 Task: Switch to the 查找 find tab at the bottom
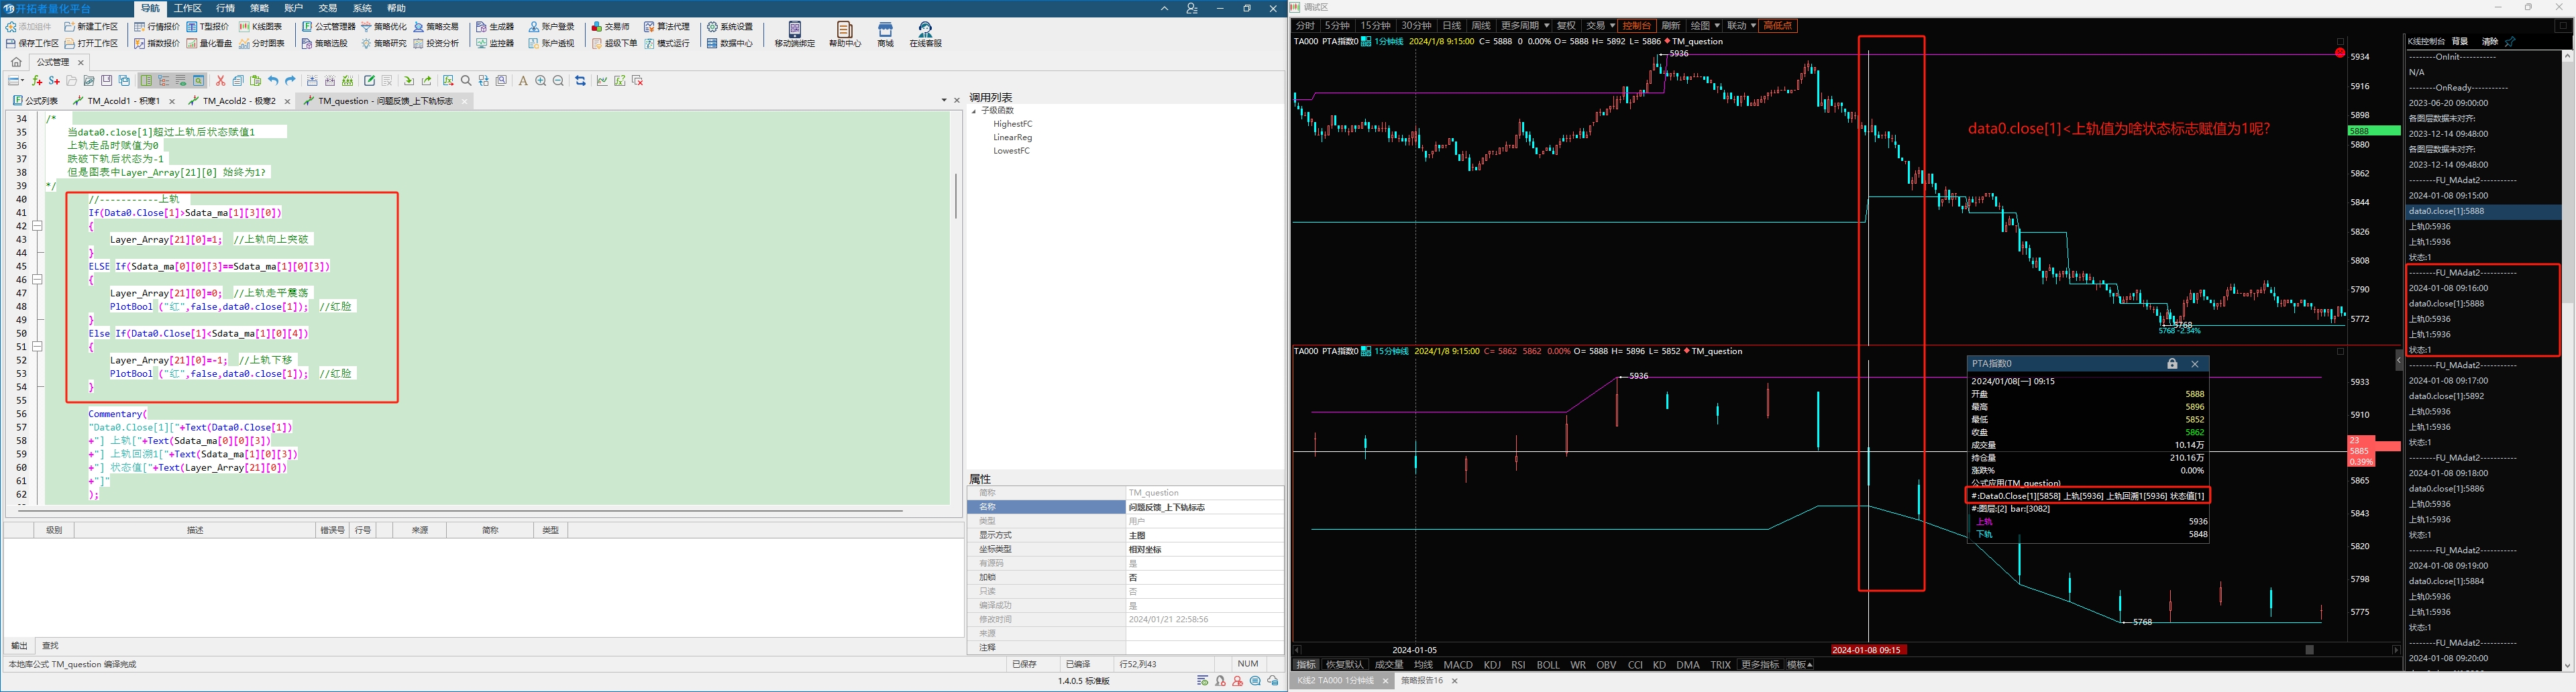pyautogui.click(x=50, y=646)
